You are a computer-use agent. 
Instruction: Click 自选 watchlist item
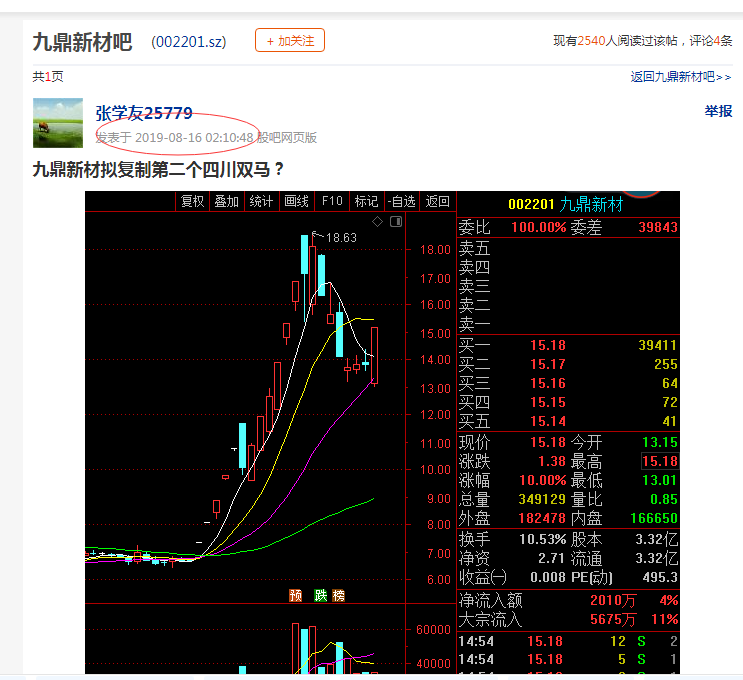(402, 201)
